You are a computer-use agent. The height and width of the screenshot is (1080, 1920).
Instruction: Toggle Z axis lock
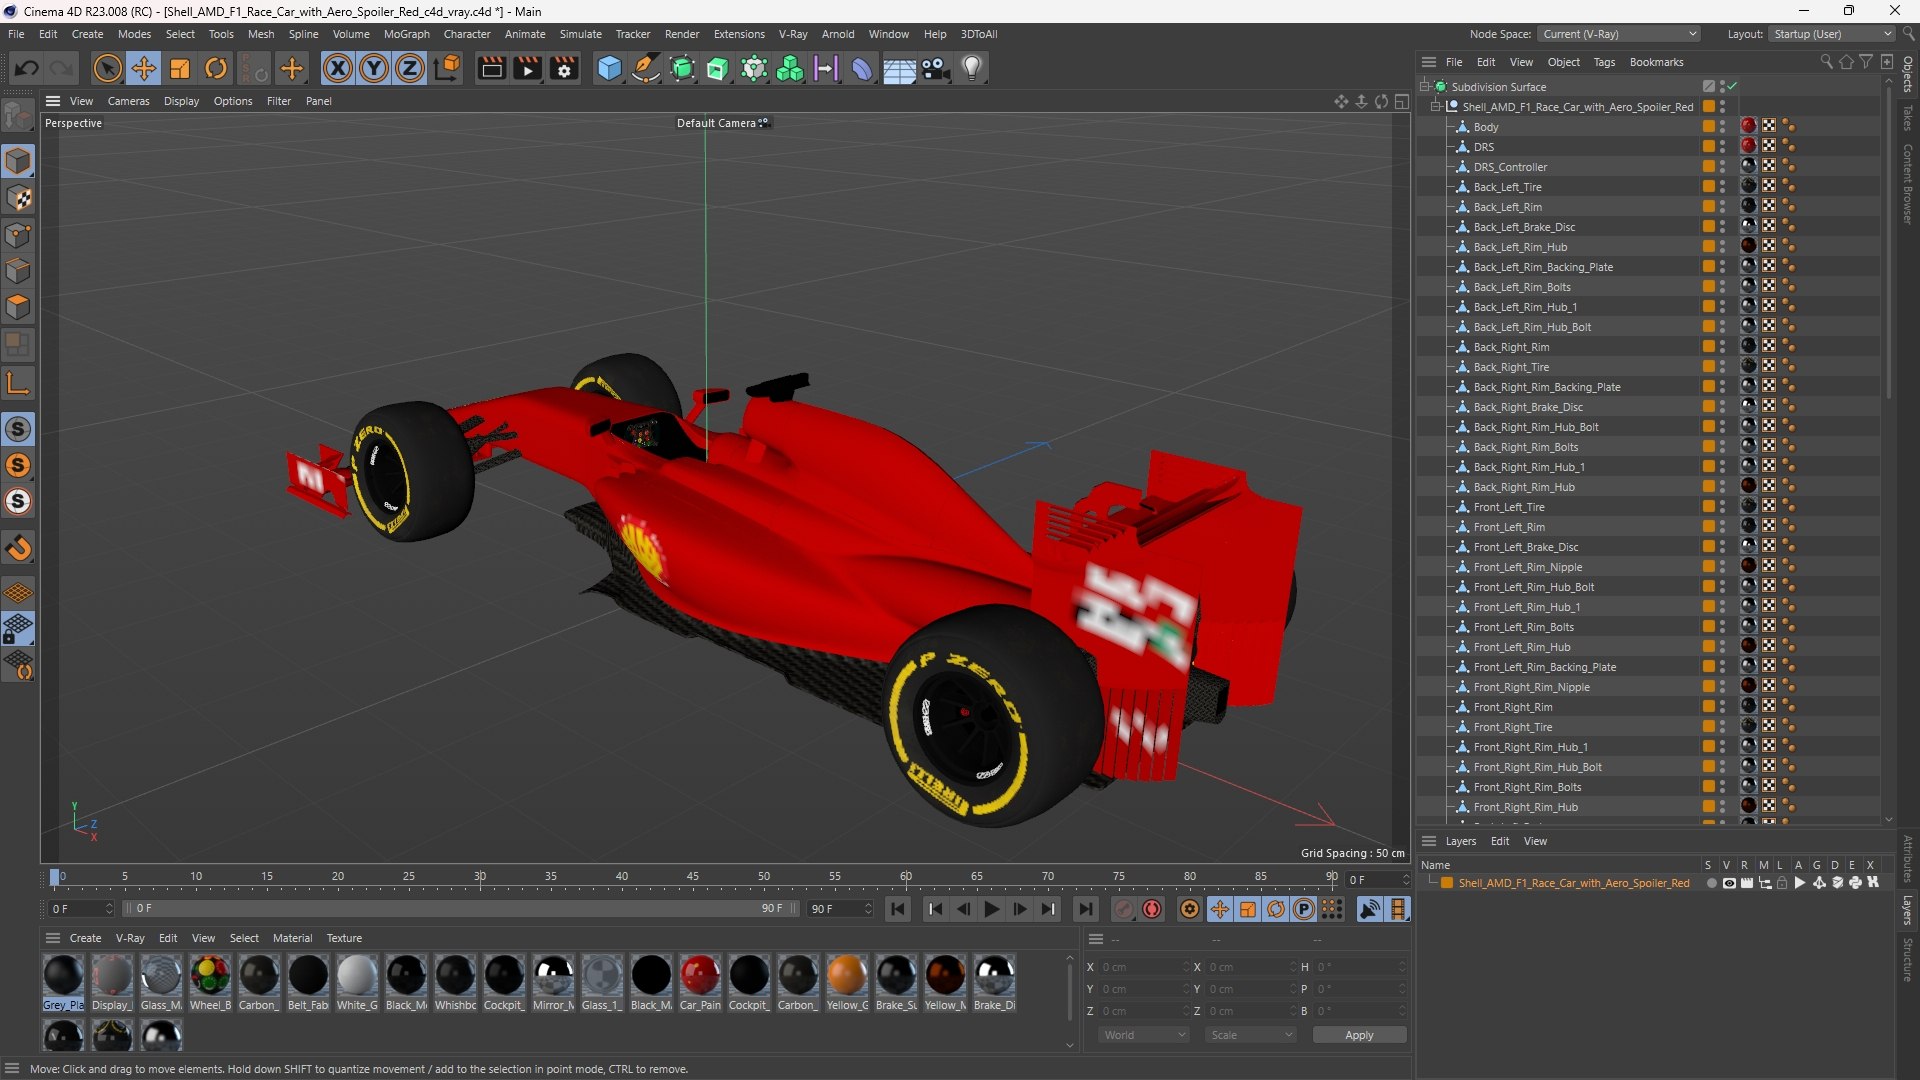coord(410,68)
